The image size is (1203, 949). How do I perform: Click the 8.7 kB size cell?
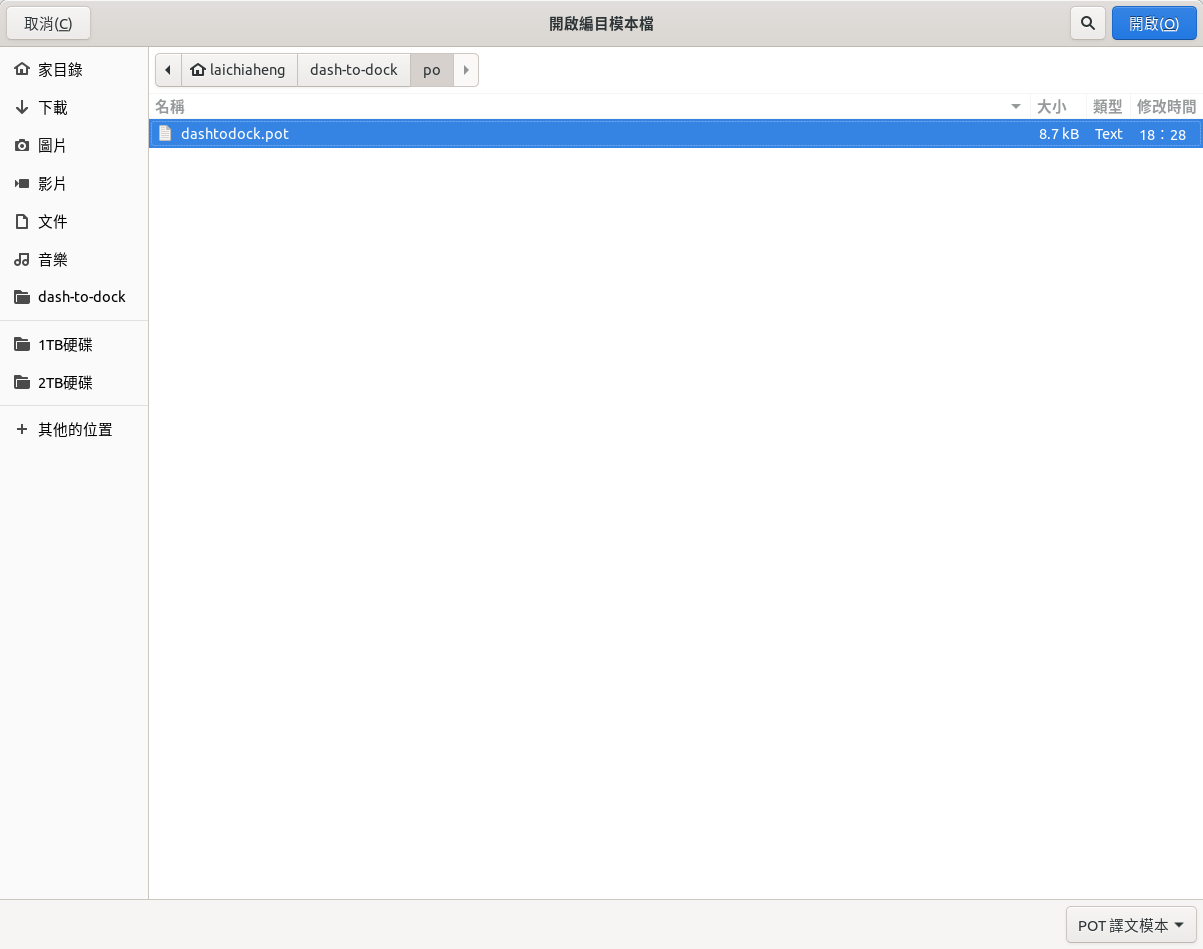point(1059,134)
